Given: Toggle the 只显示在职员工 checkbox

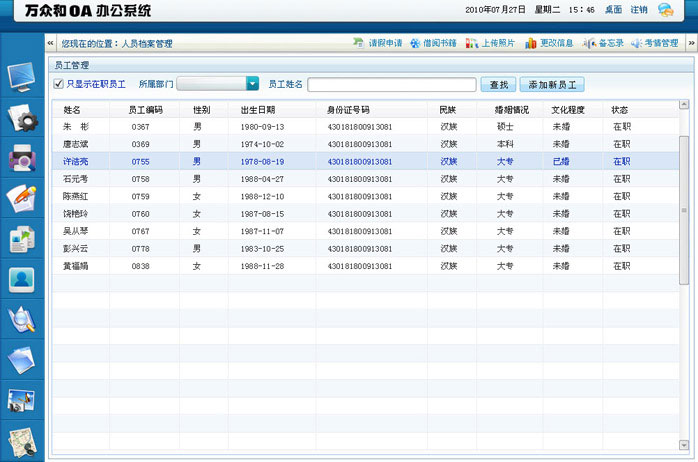Looking at the screenshot, I should pos(59,85).
